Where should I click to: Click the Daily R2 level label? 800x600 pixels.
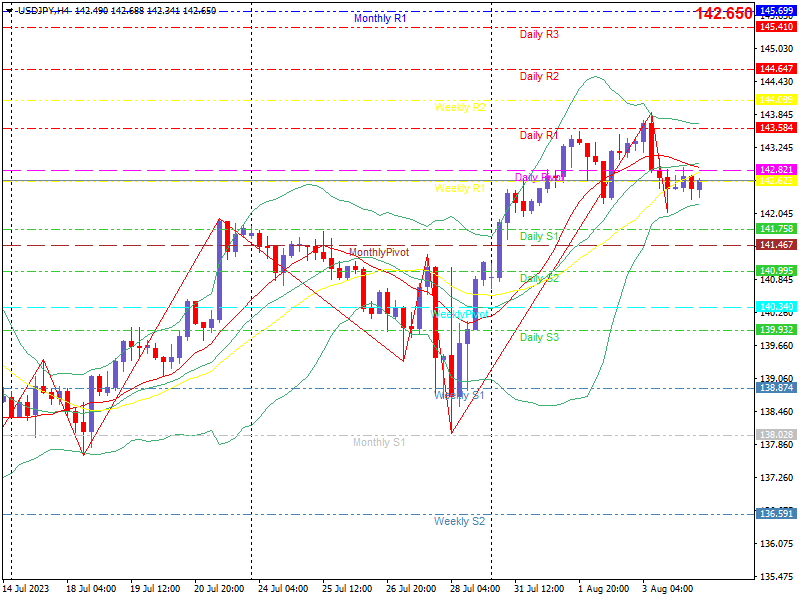(539, 76)
